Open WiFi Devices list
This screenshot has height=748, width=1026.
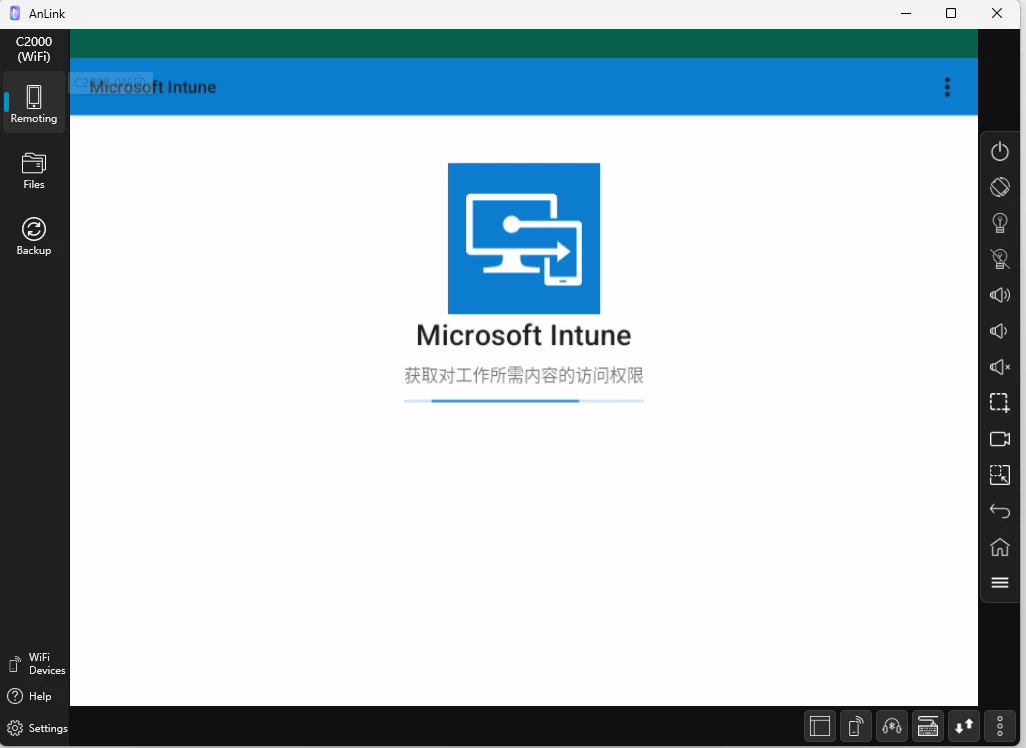coord(36,664)
